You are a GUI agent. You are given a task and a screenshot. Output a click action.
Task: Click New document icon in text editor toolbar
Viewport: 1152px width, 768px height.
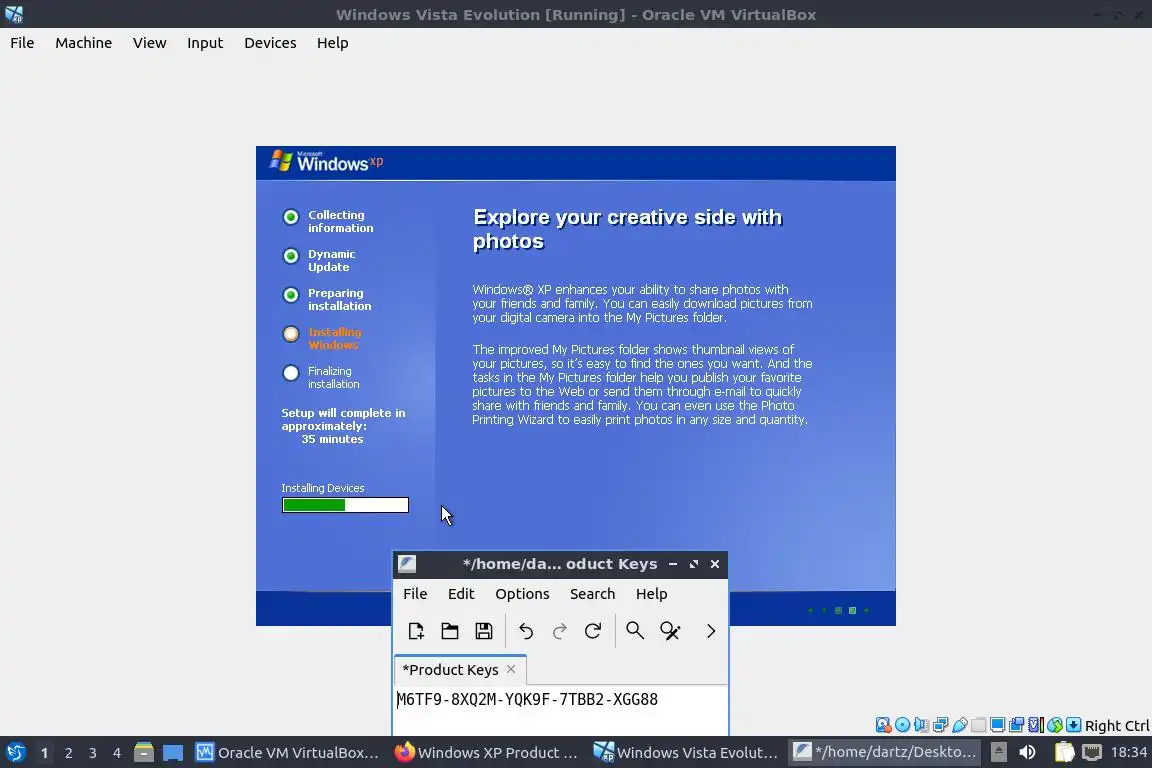coord(416,631)
